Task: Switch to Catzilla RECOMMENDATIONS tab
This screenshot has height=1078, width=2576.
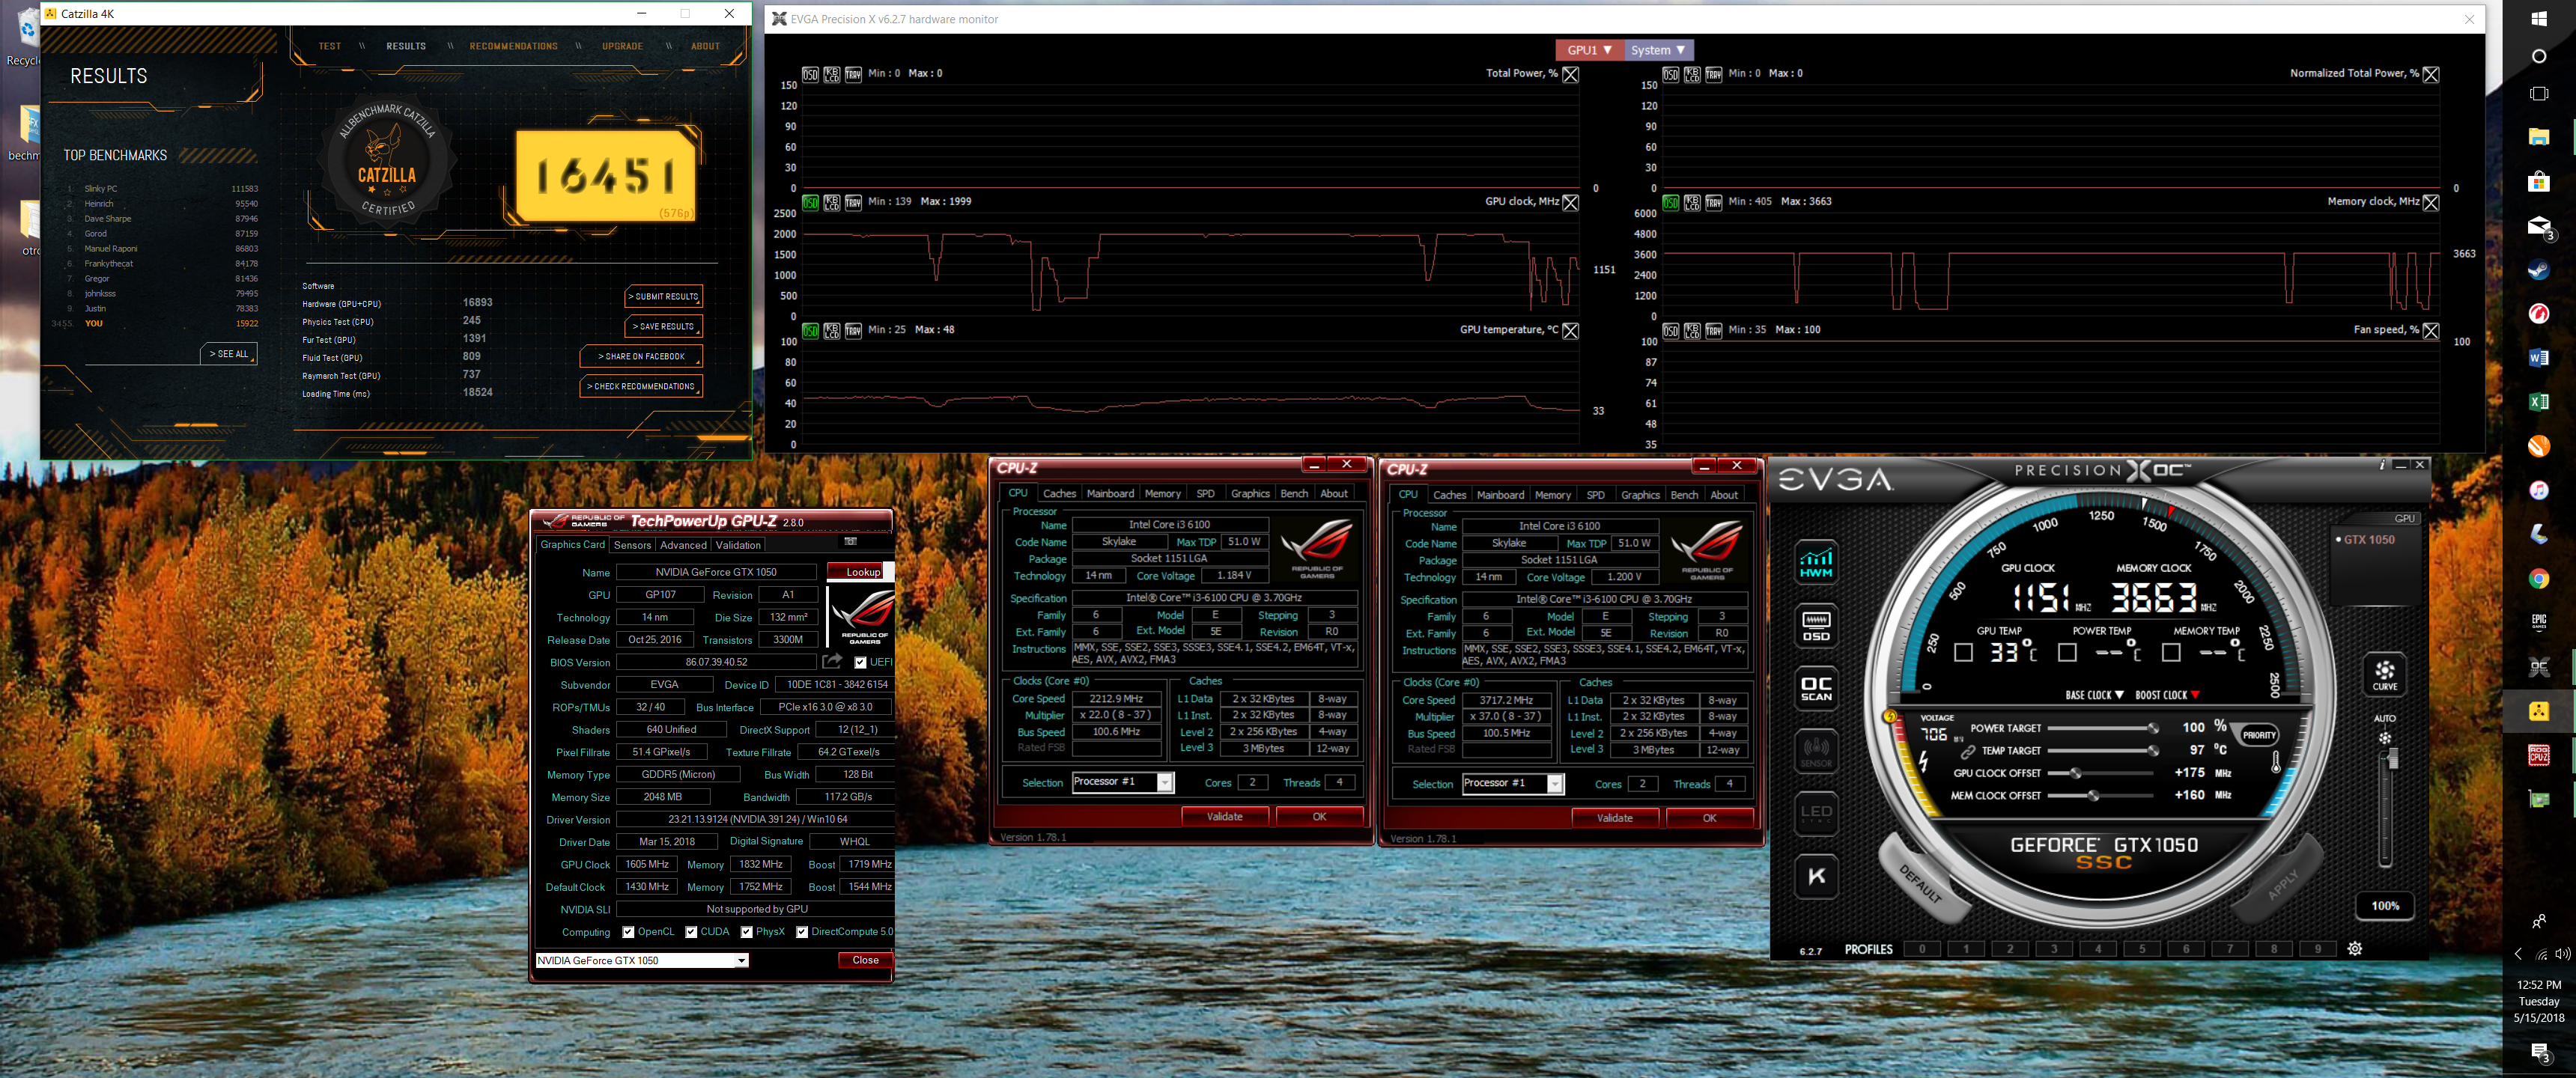Action: pyautogui.click(x=513, y=46)
